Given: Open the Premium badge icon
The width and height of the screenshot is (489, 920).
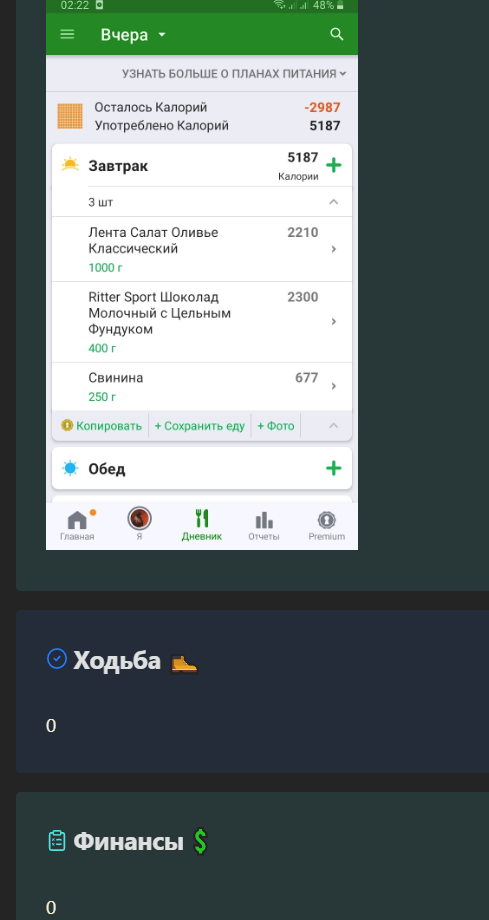Looking at the screenshot, I should click(x=326, y=520).
